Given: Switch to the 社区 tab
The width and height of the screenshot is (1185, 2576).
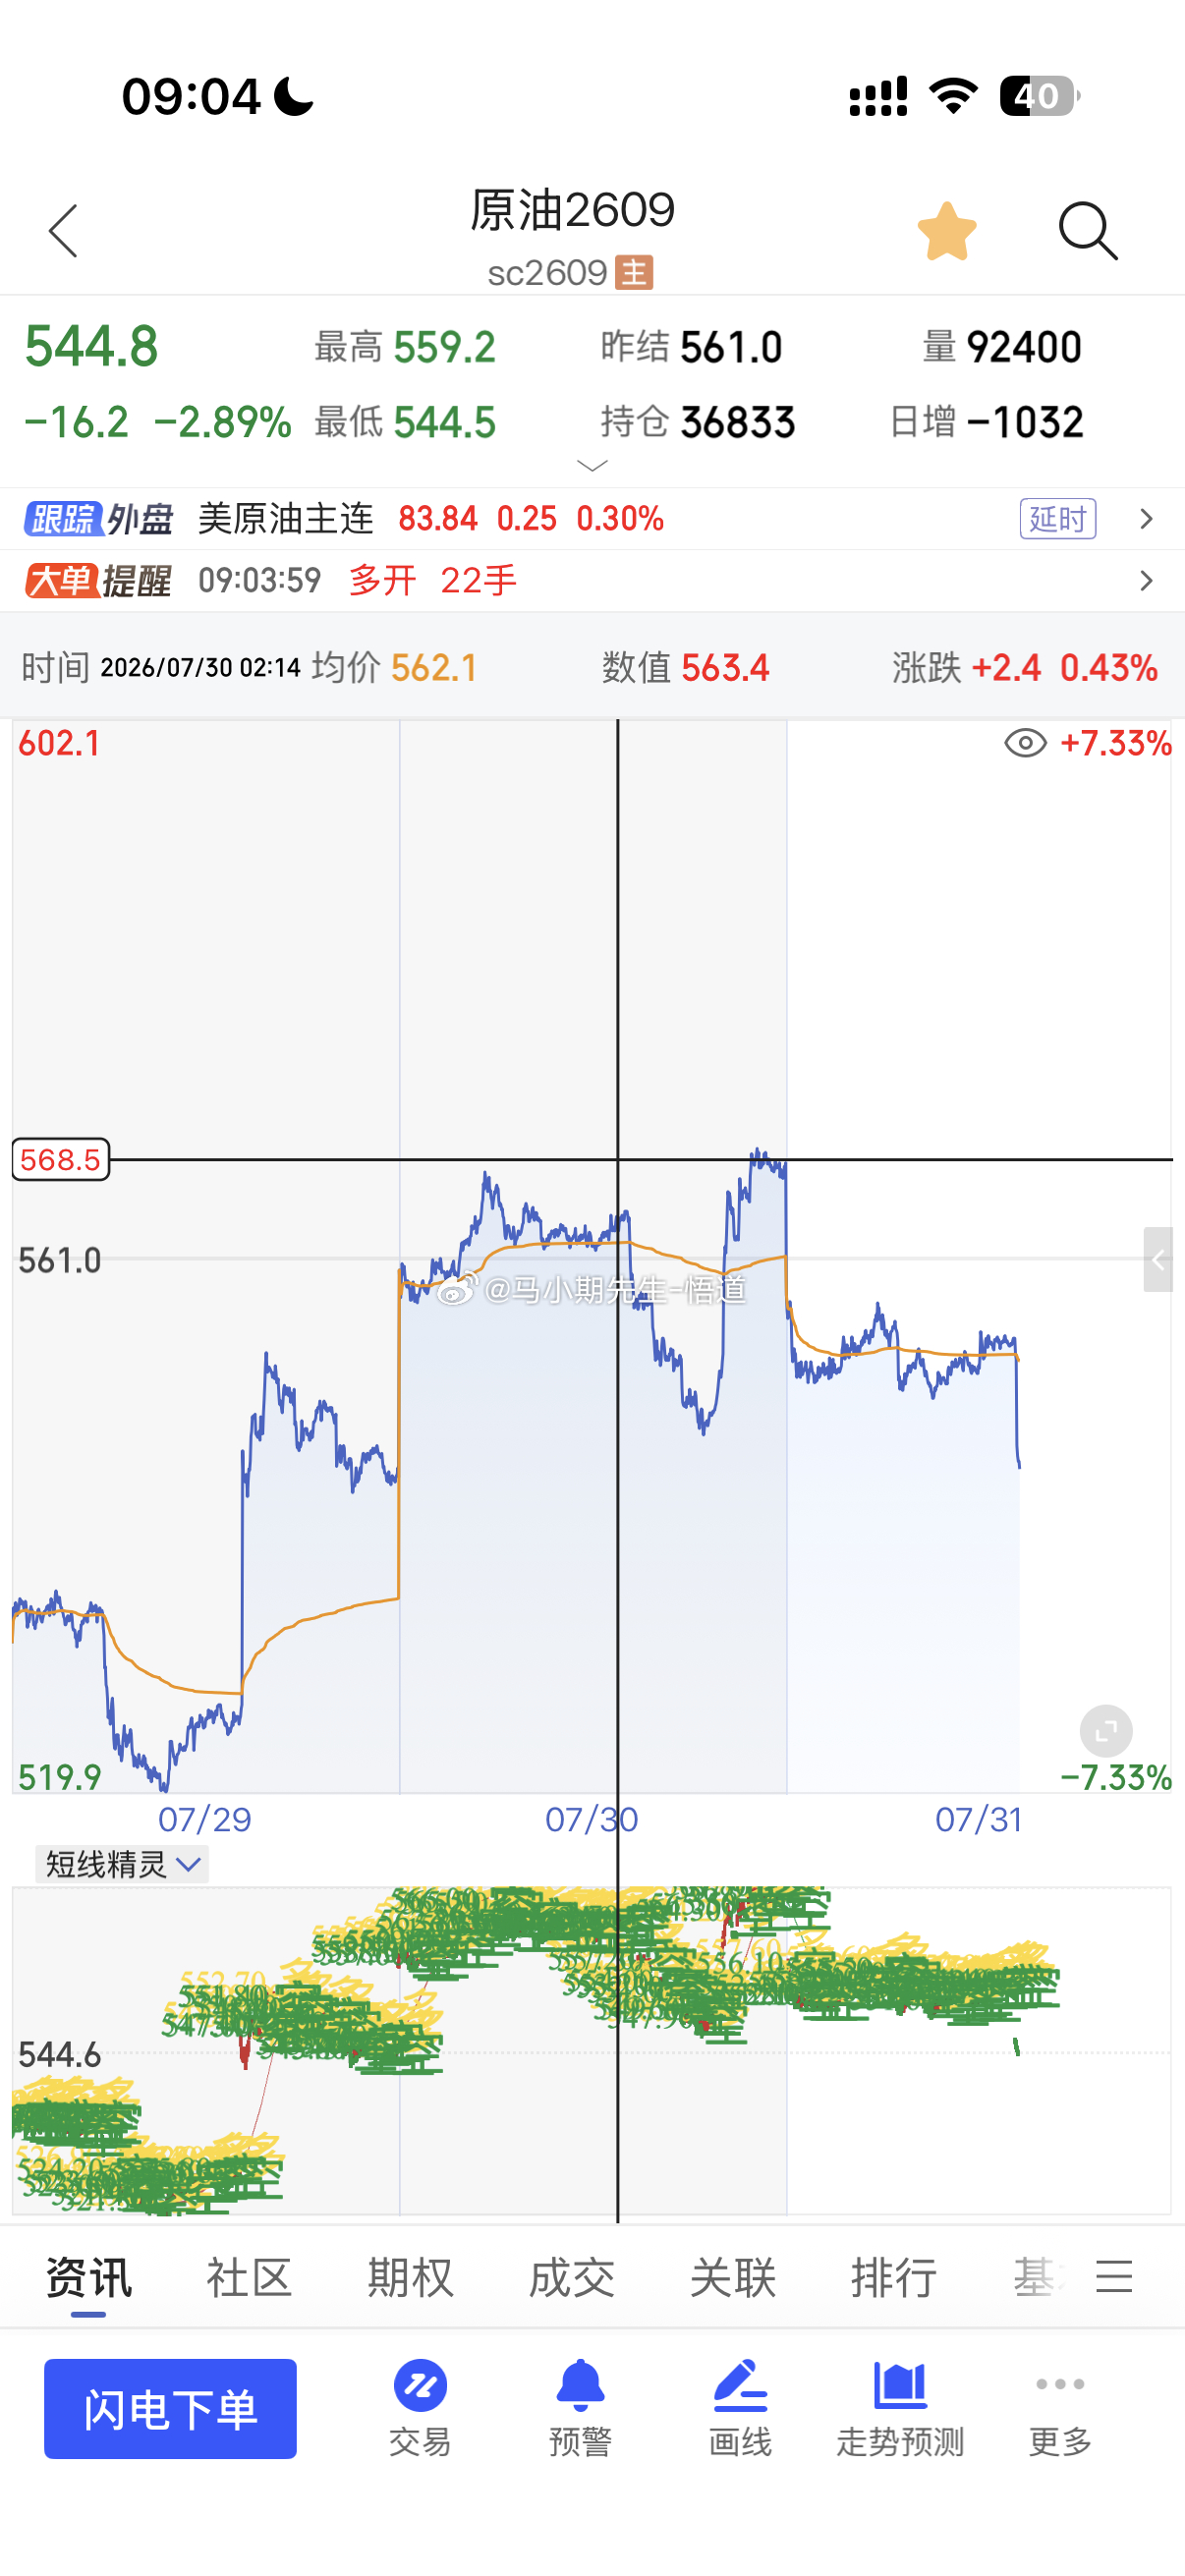Looking at the screenshot, I should (249, 2277).
